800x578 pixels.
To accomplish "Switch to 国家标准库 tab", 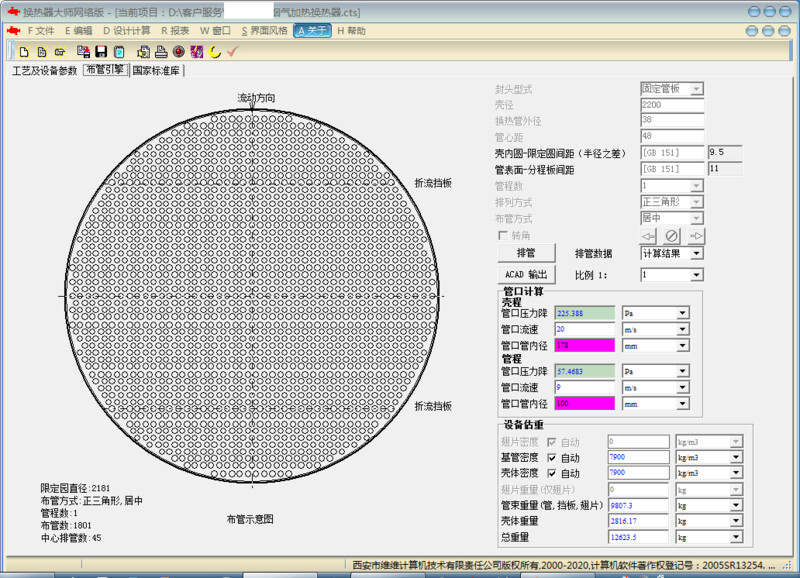I will point(156,70).
